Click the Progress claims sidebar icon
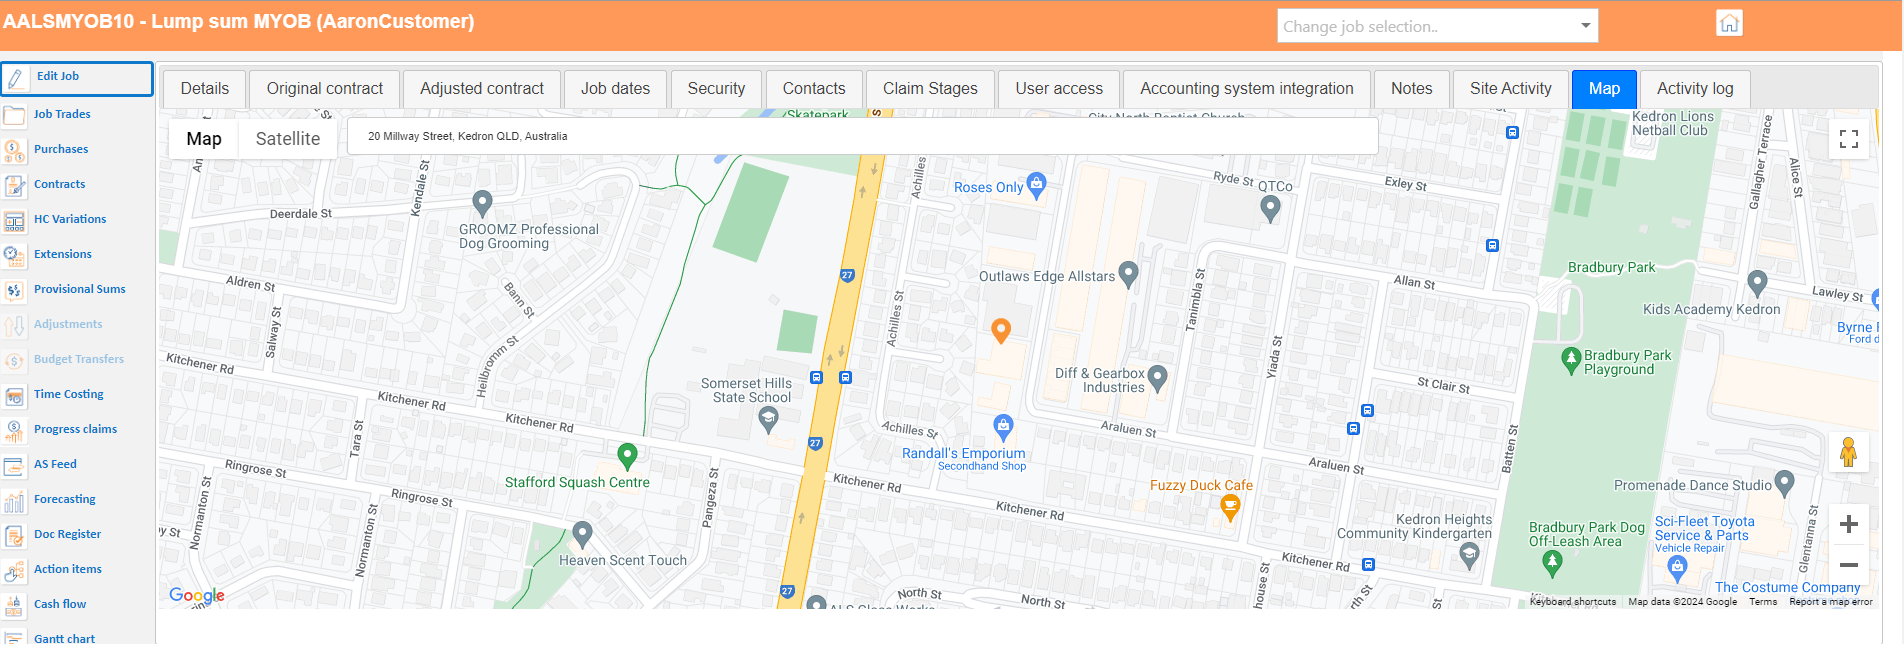The height and width of the screenshot is (648, 1904). [x=14, y=430]
